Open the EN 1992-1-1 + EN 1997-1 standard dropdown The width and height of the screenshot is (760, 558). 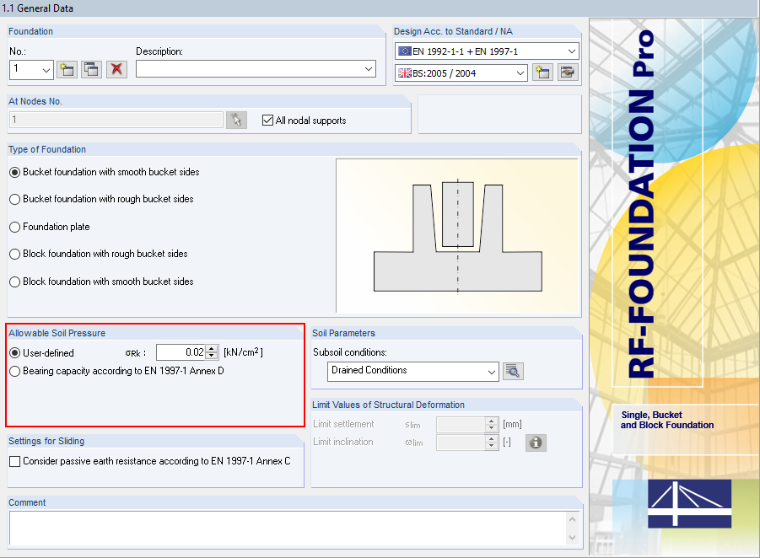pos(571,51)
